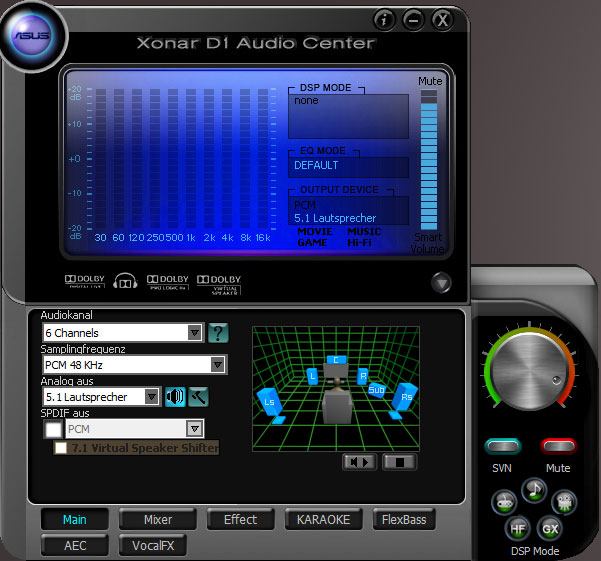Open the hammer advanced settings icon
Image resolution: width=601 pixels, height=561 pixels.
[x=199, y=397]
